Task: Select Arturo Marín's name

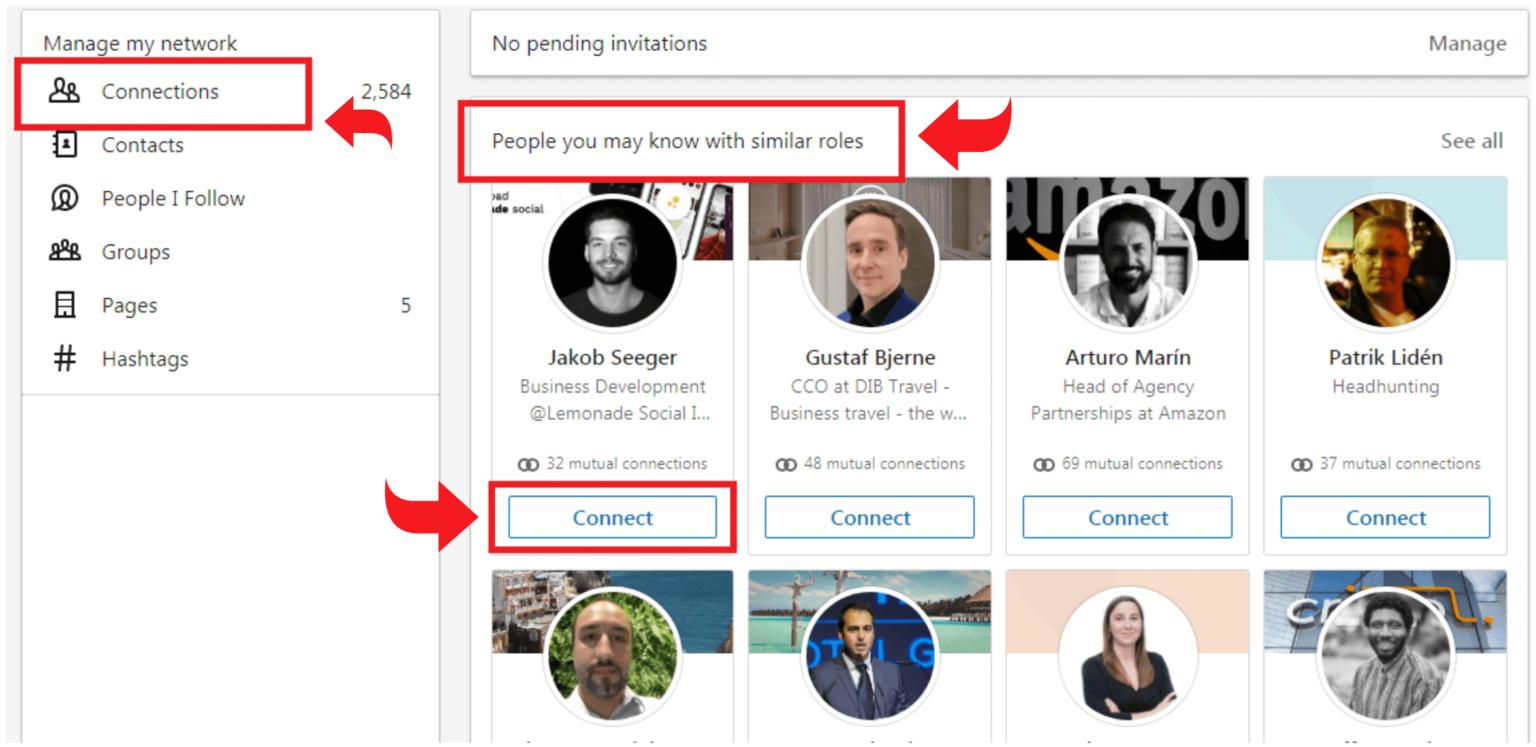Action: point(1127,357)
